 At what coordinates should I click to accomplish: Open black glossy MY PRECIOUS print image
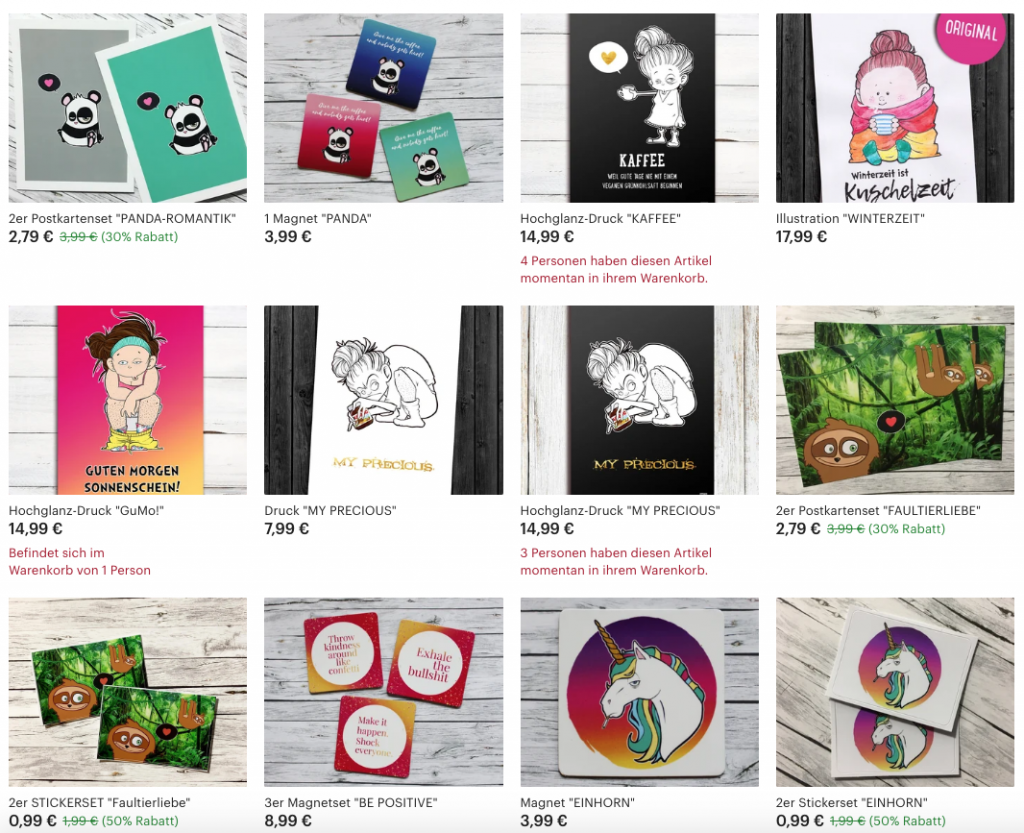(x=639, y=400)
